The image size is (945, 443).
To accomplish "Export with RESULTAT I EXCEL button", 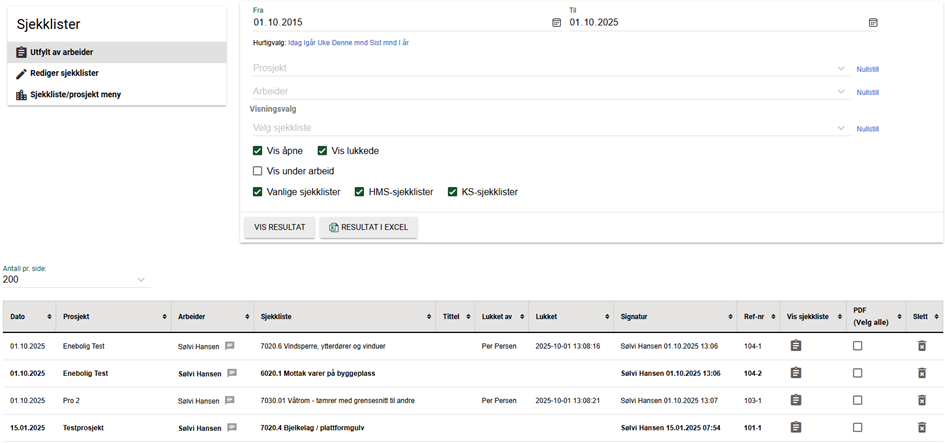I will click(x=368, y=228).
